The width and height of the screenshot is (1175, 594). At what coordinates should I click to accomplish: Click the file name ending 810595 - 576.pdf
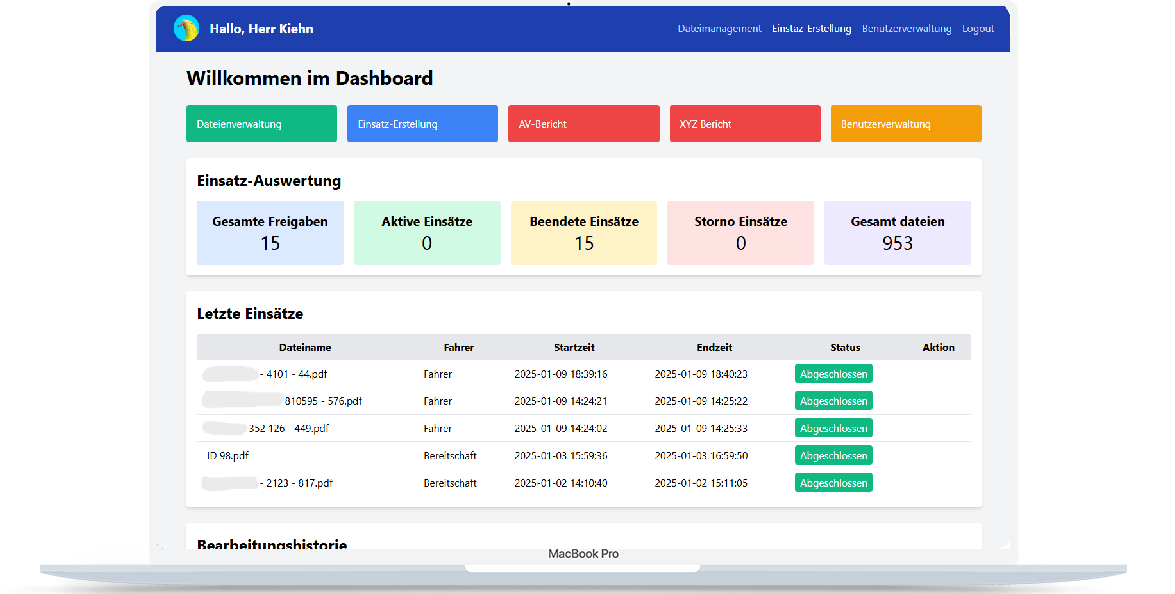[x=323, y=401]
